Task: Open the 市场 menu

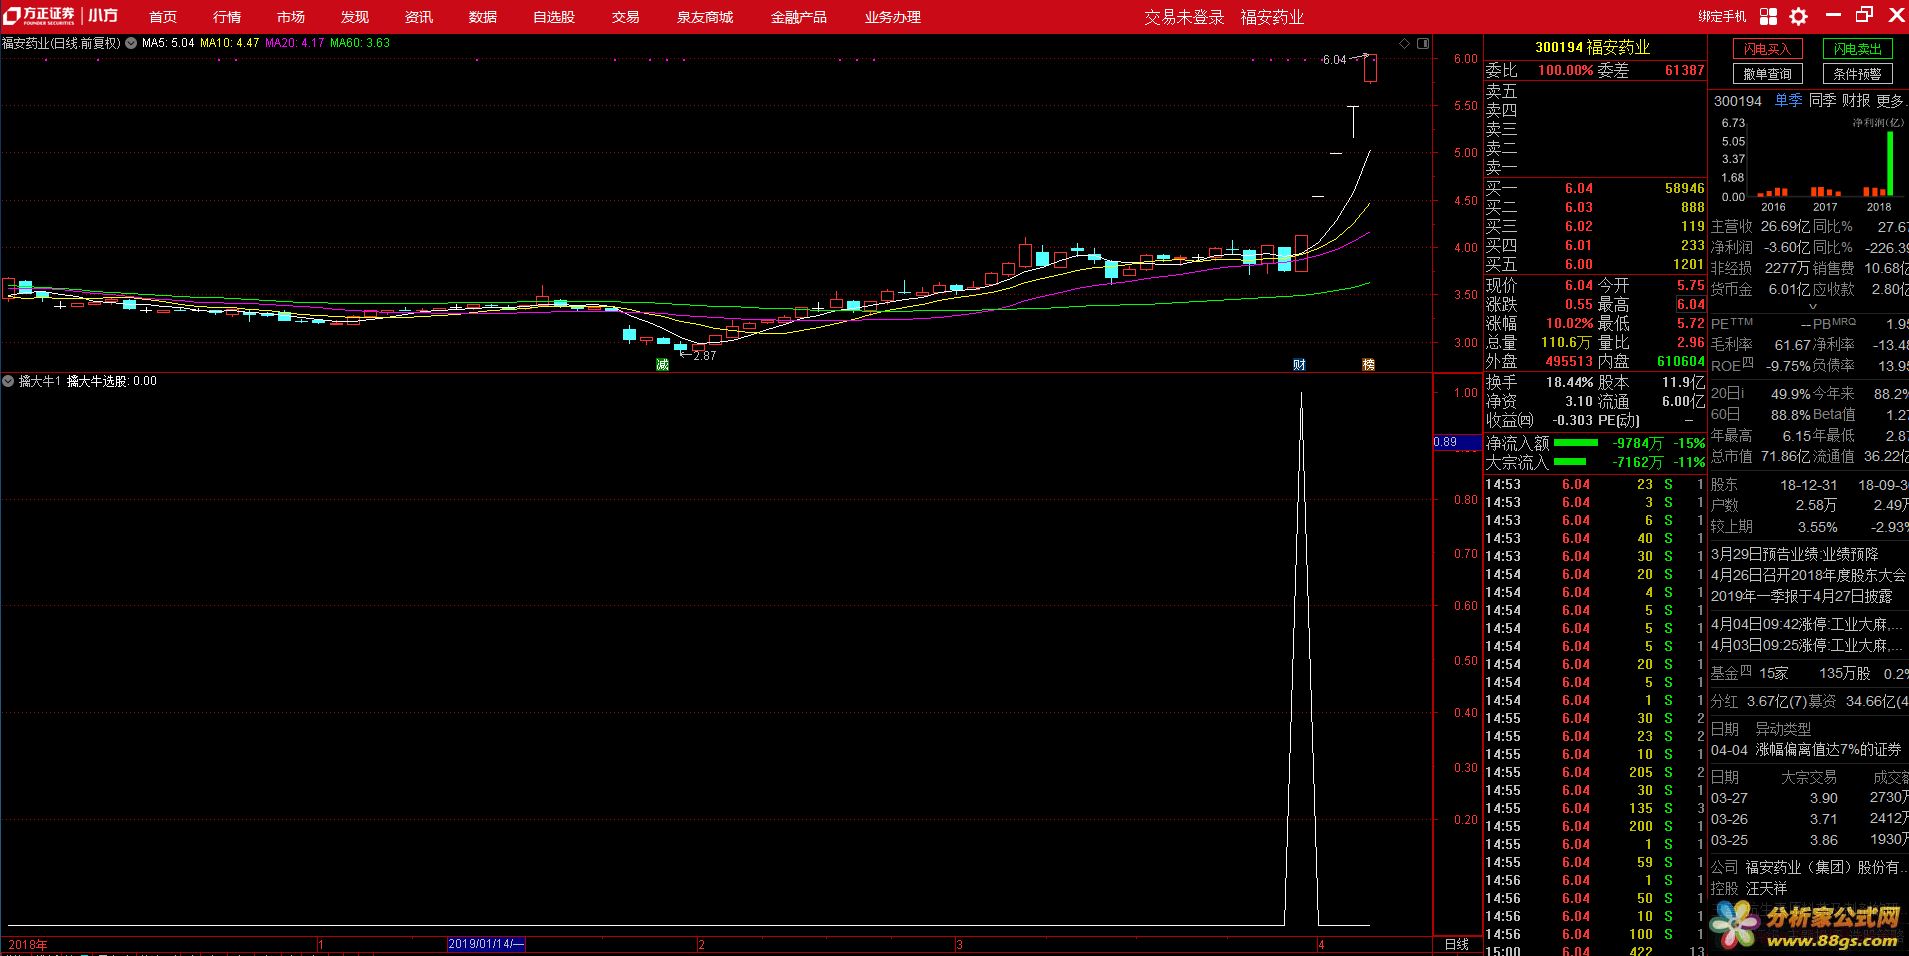Action: [291, 17]
